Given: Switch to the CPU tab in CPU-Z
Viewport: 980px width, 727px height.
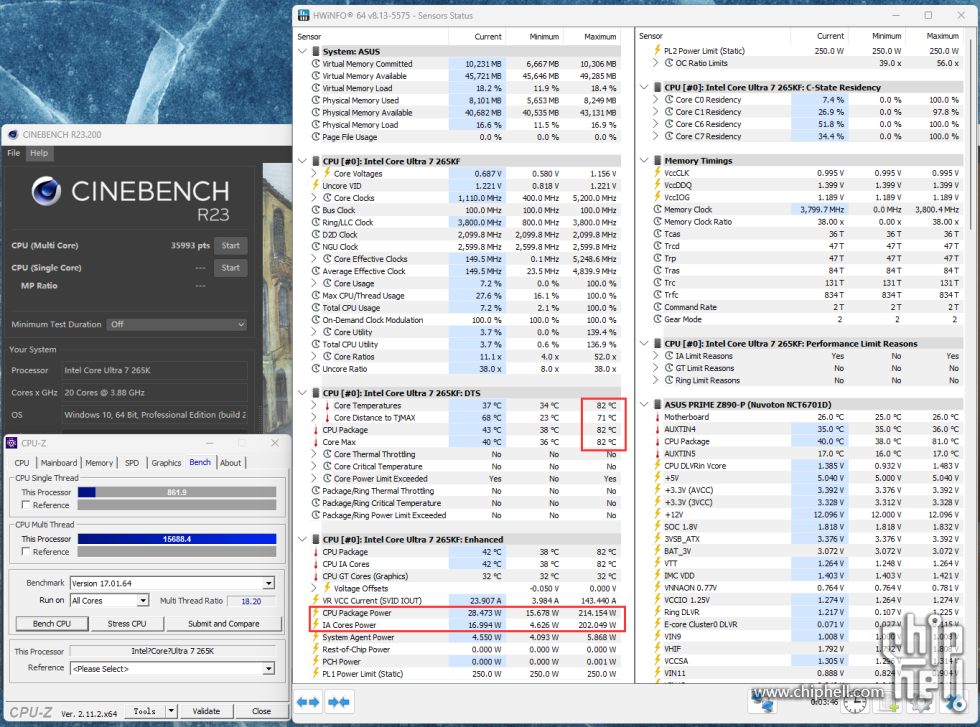Looking at the screenshot, I should (x=22, y=463).
